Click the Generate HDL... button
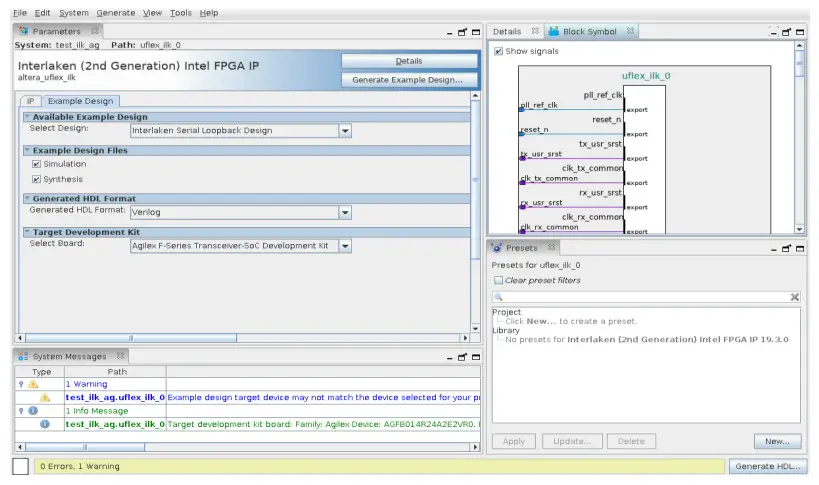 (768, 466)
